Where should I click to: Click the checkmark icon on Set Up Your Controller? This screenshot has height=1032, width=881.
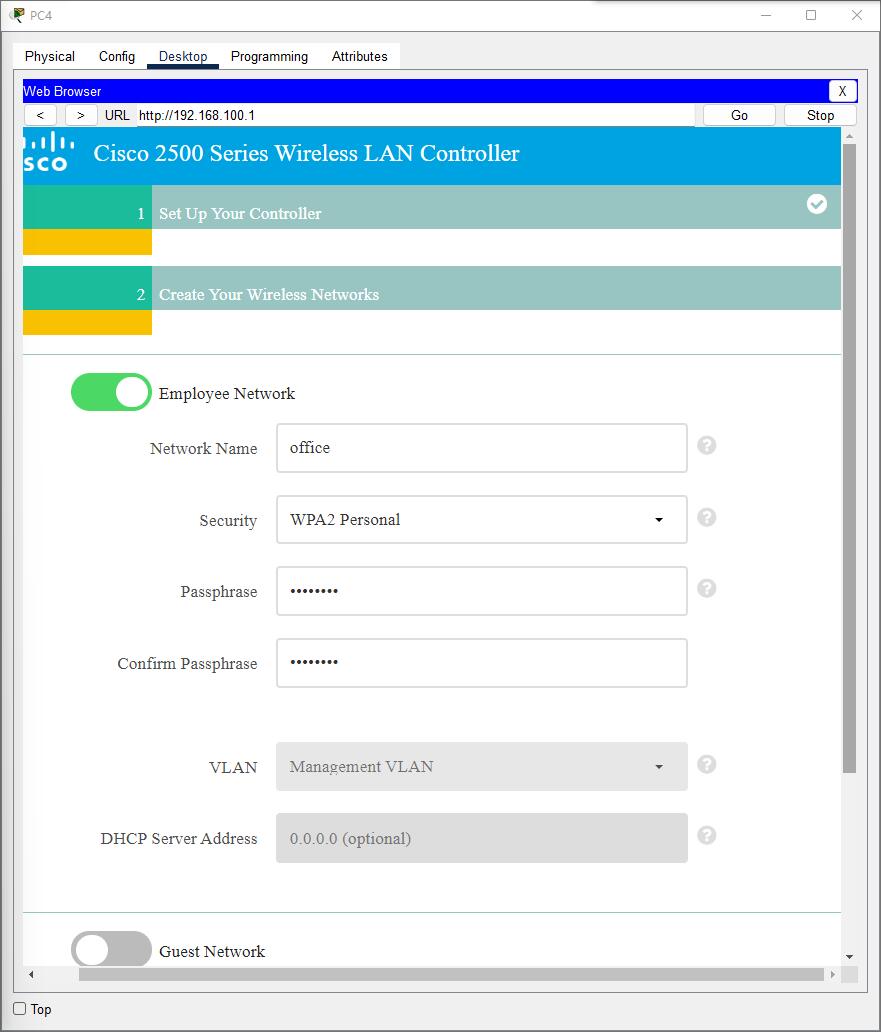click(x=817, y=204)
